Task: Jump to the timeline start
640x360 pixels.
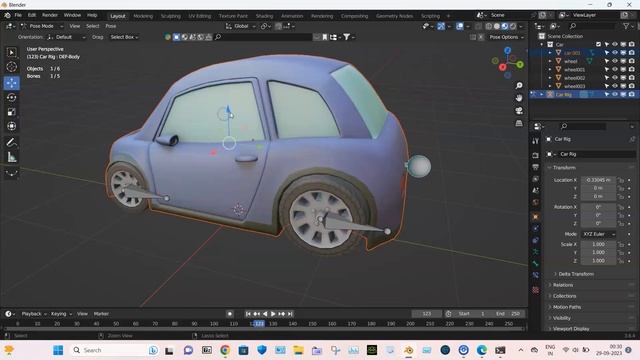Action: 248,314
